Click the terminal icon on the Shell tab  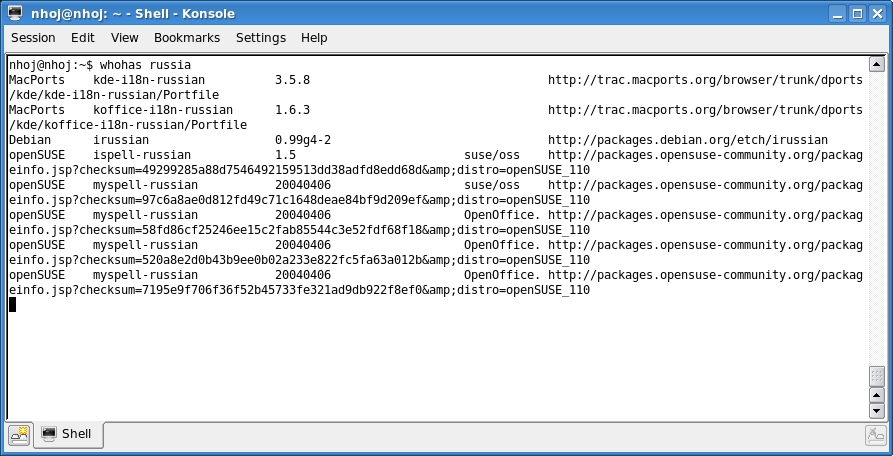pos(49,434)
